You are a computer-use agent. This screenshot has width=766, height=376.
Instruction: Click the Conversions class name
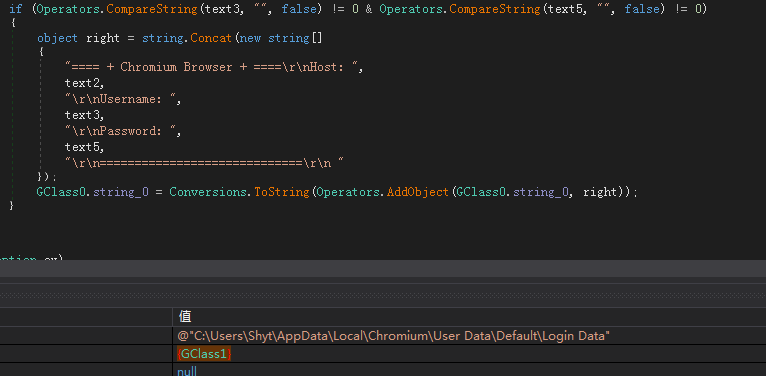[x=208, y=192]
